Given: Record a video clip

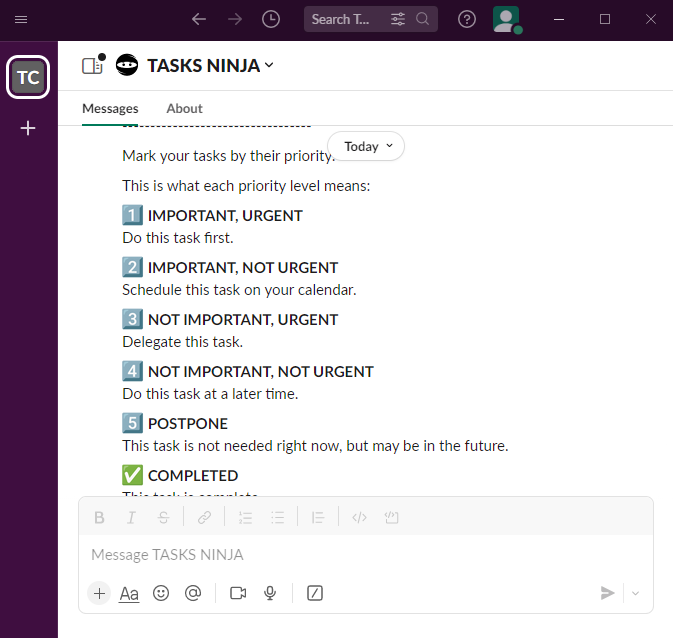Looking at the screenshot, I should [238, 593].
